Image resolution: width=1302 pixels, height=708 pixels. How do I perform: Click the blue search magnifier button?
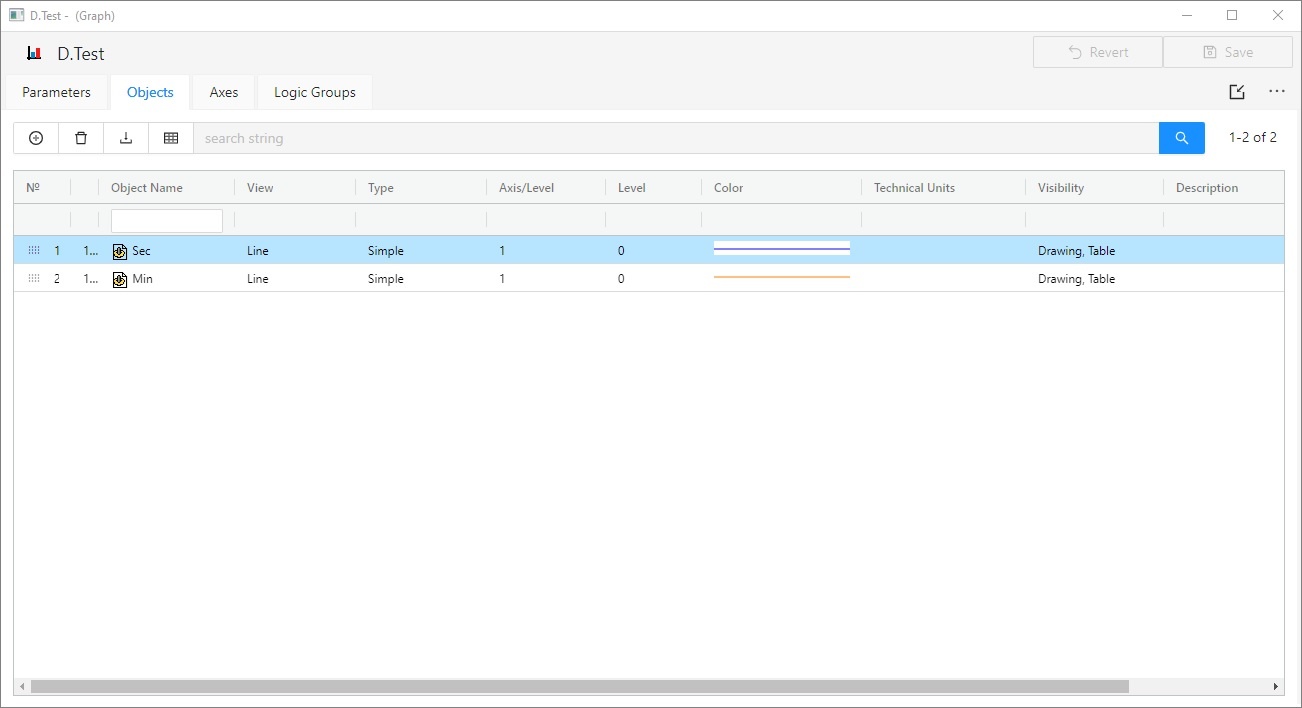pyautogui.click(x=1181, y=138)
